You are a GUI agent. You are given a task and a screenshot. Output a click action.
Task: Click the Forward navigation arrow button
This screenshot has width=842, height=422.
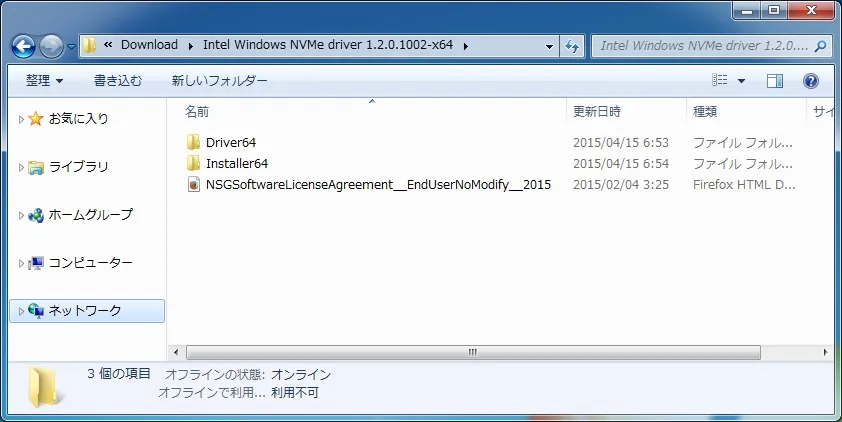(x=52, y=47)
